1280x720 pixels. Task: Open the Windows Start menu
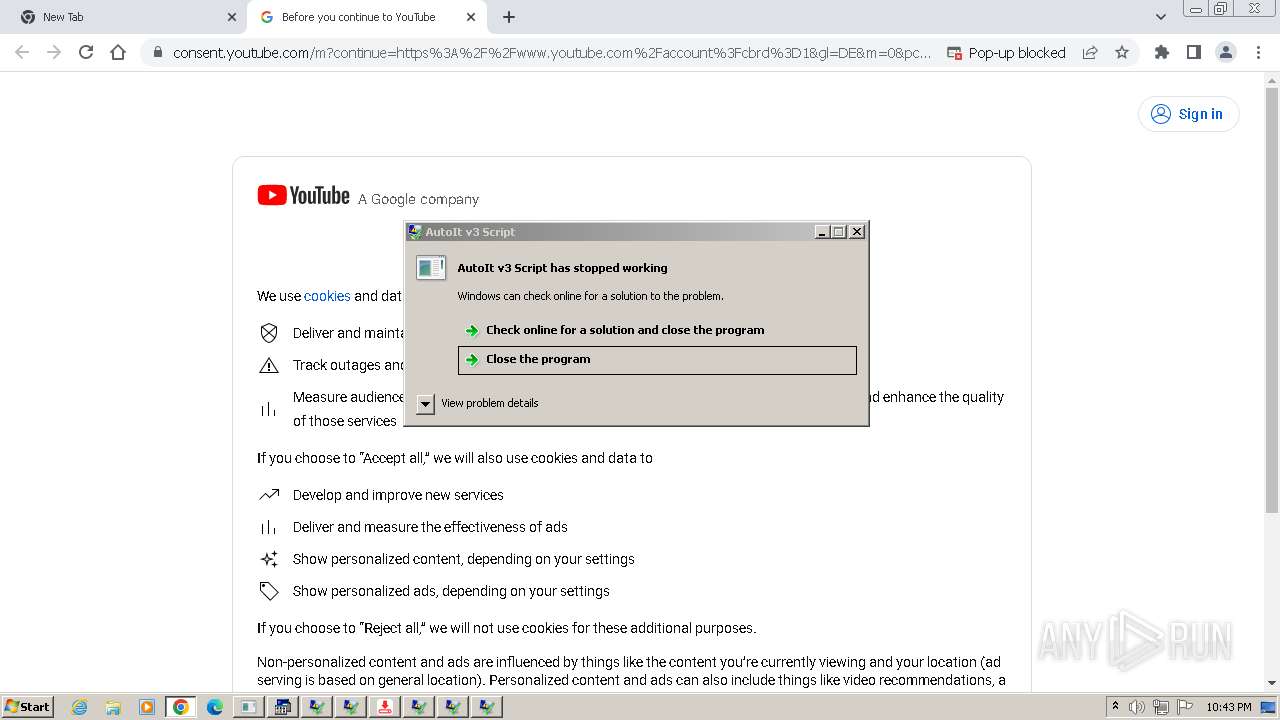(28, 706)
